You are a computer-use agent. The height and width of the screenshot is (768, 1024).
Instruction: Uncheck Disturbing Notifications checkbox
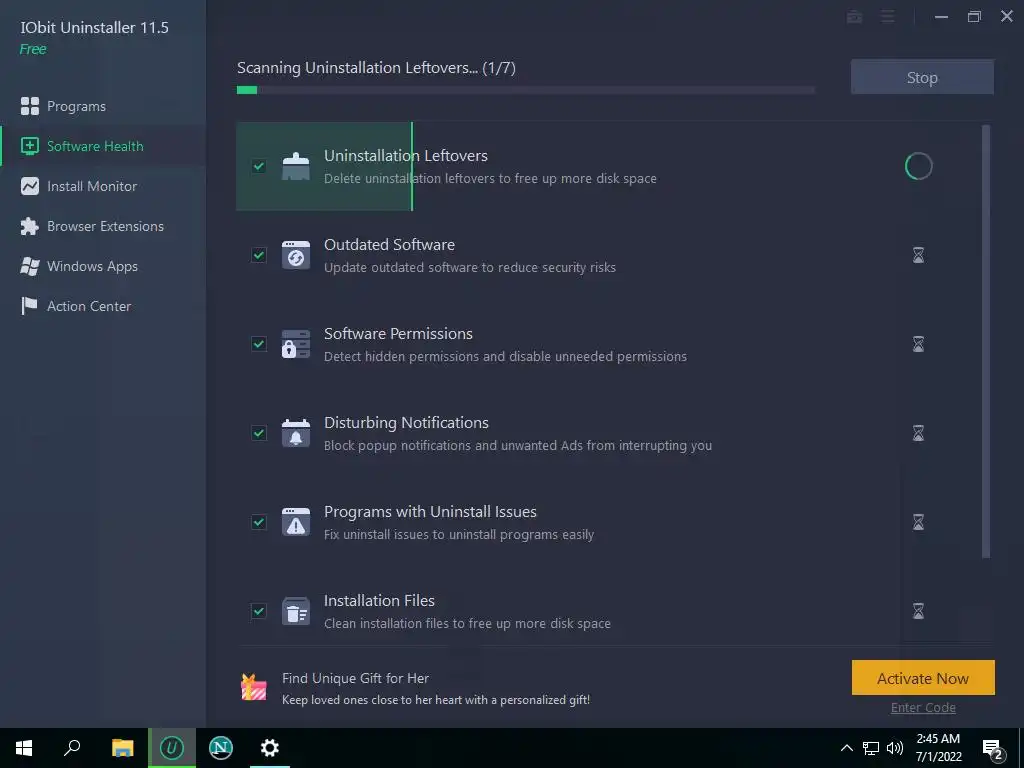click(x=259, y=433)
